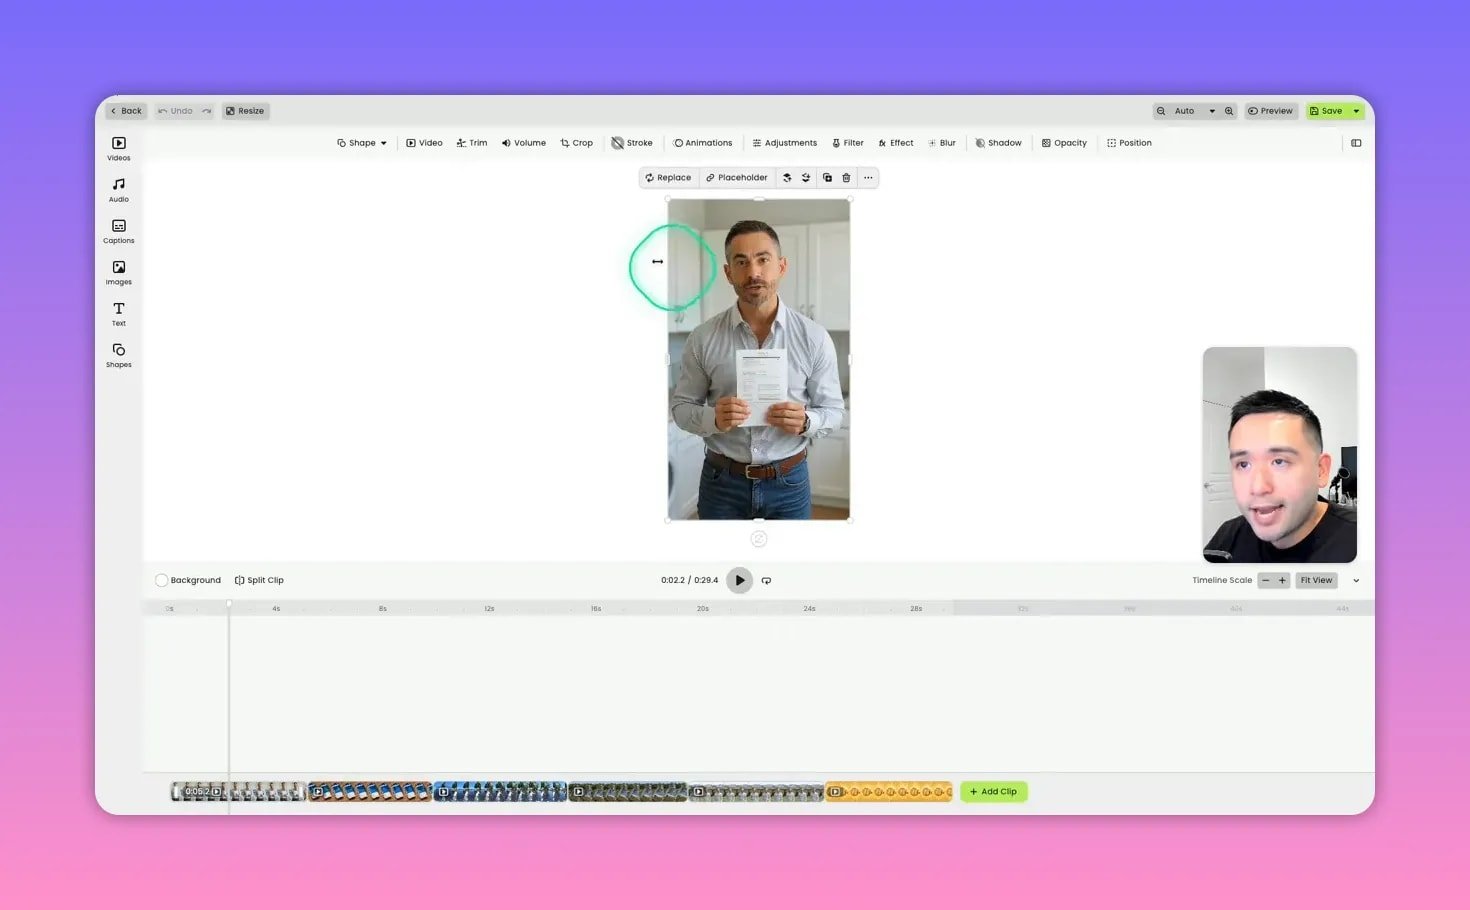
Task: Open the Shapes panel
Action: click(x=118, y=356)
